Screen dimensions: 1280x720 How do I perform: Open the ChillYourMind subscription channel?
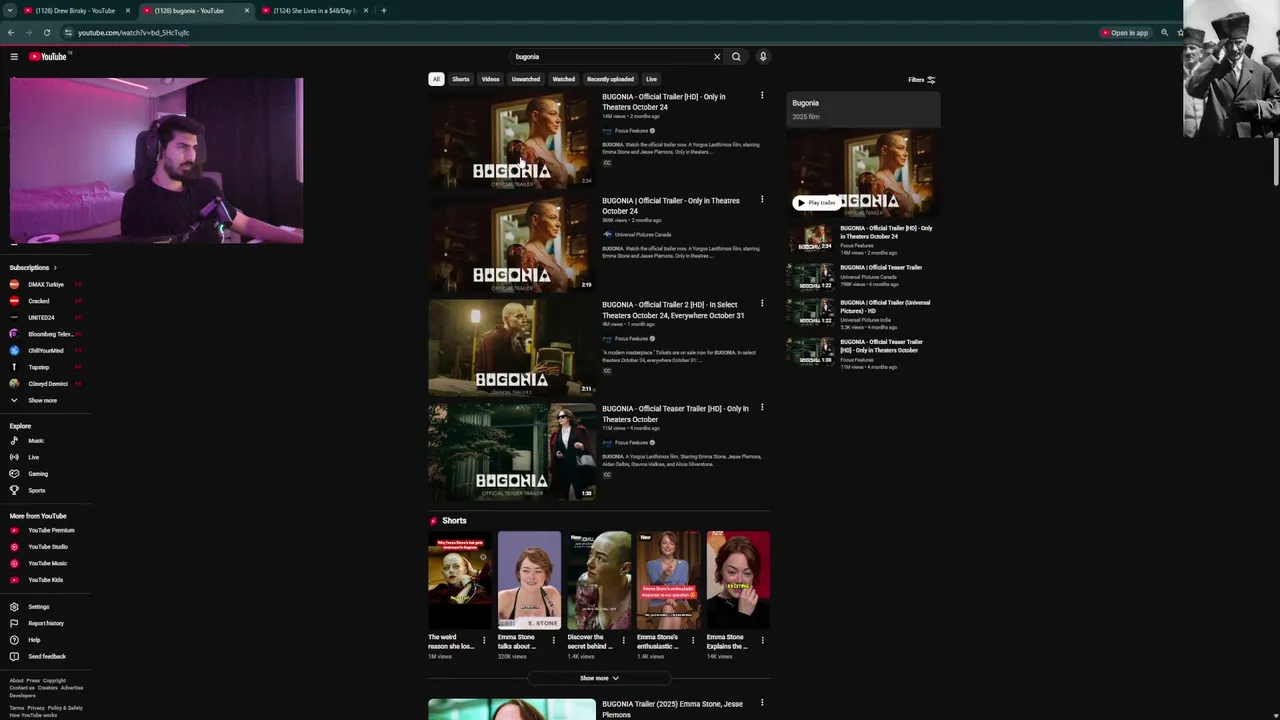45,351
